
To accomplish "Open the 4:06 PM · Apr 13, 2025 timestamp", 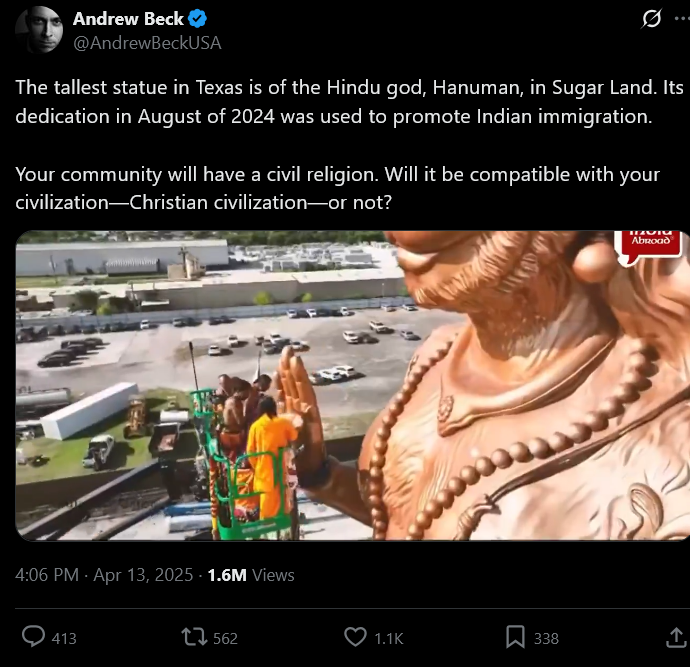I will coord(104,575).
